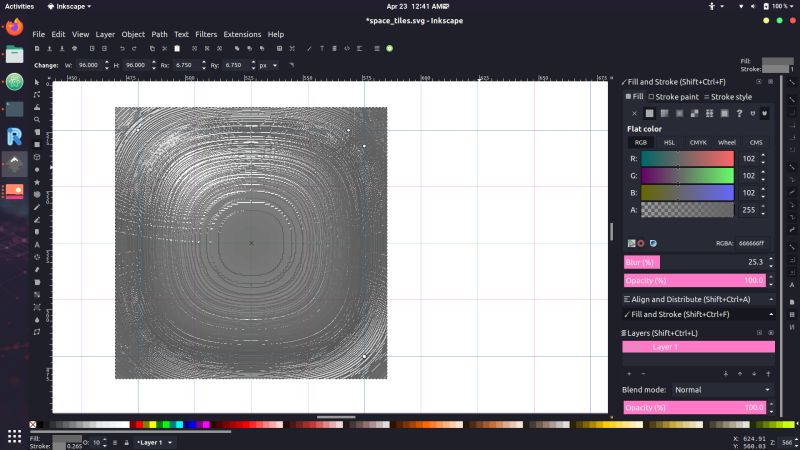The image size is (800, 450).
Task: Increase the R channel value spinner
Action: click(763, 156)
